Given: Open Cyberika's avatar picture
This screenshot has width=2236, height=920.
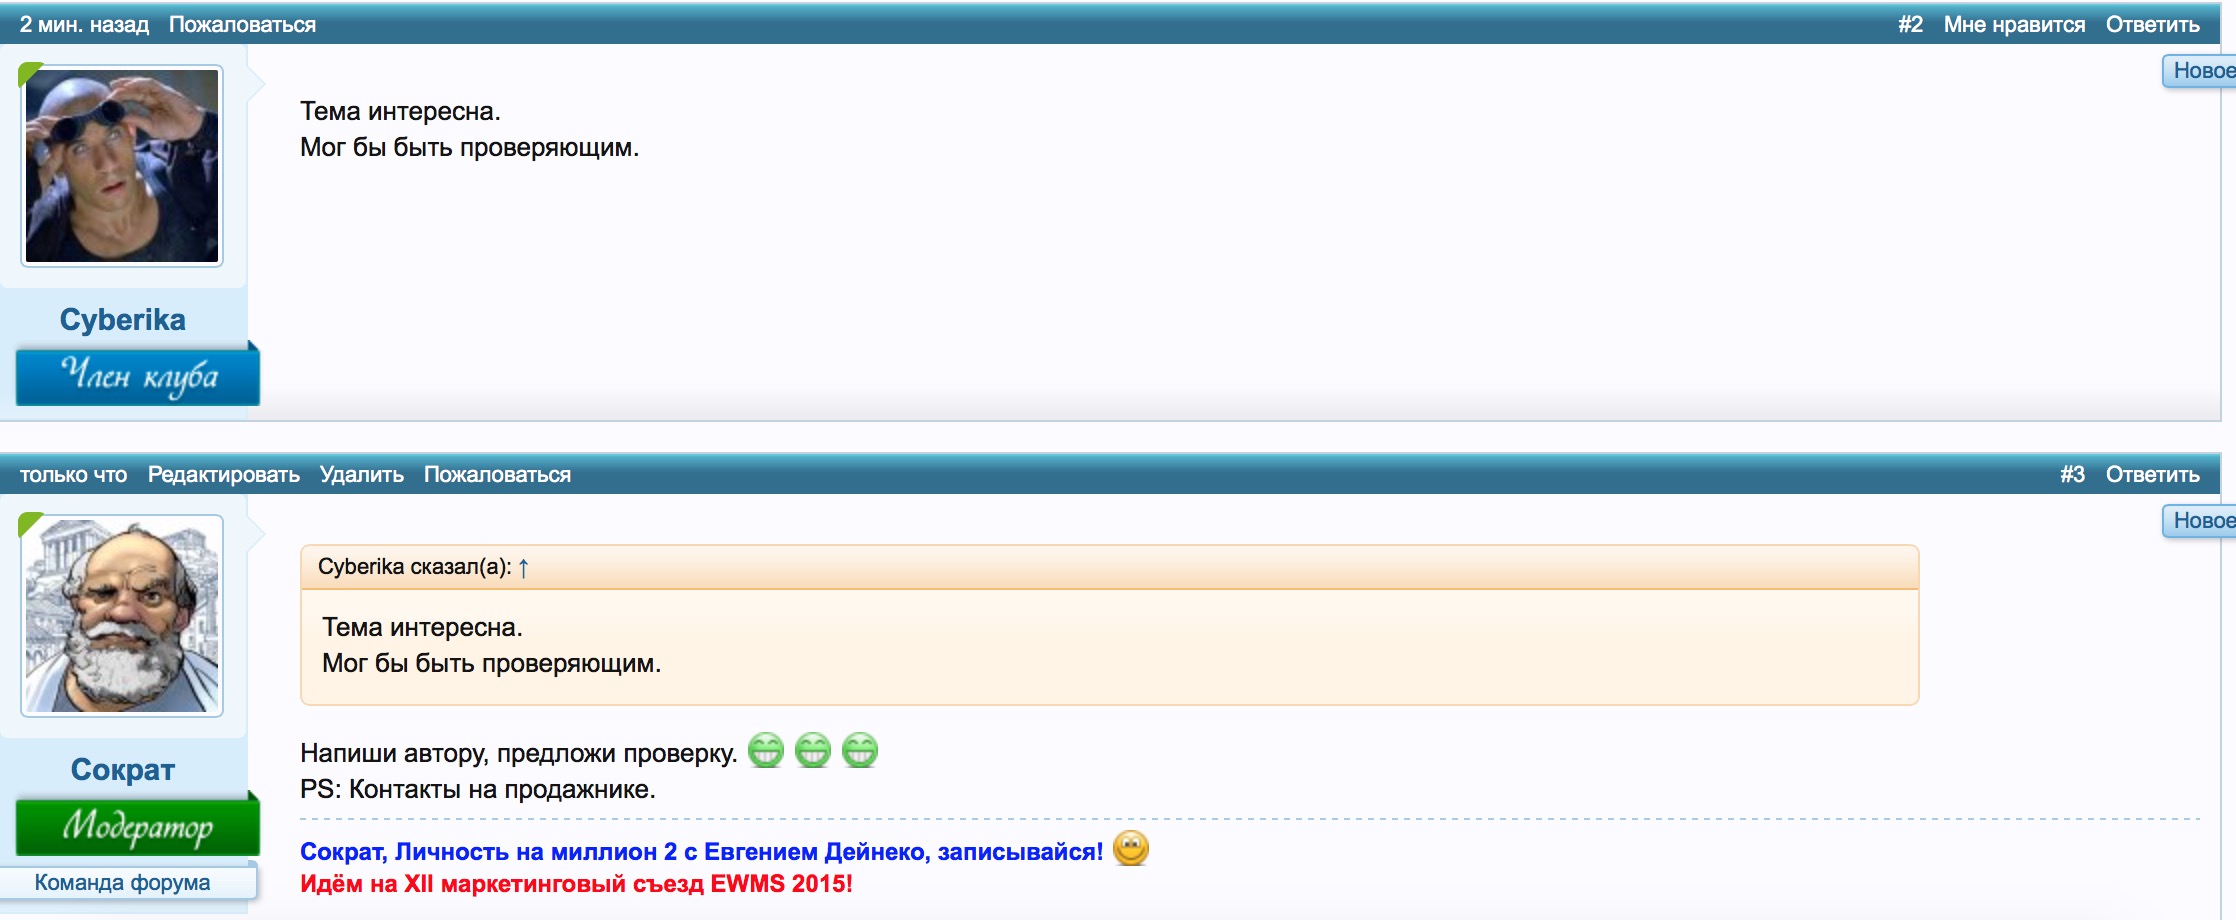Looking at the screenshot, I should (122, 166).
